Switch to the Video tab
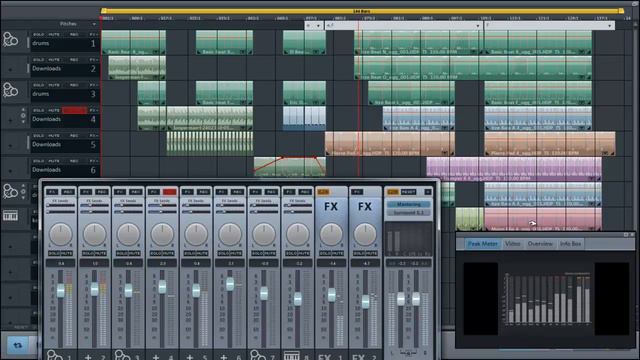 click(x=512, y=244)
